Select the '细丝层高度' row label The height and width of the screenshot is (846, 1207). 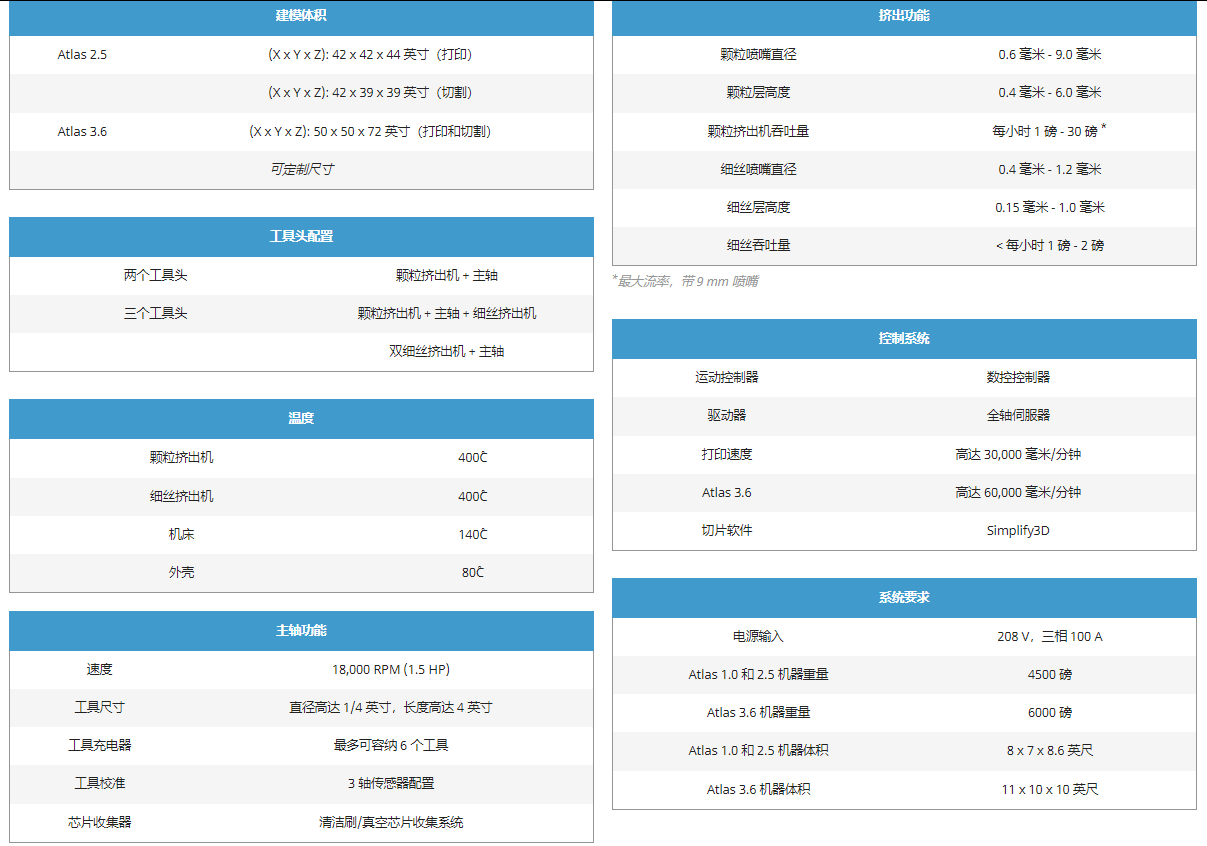click(x=758, y=207)
